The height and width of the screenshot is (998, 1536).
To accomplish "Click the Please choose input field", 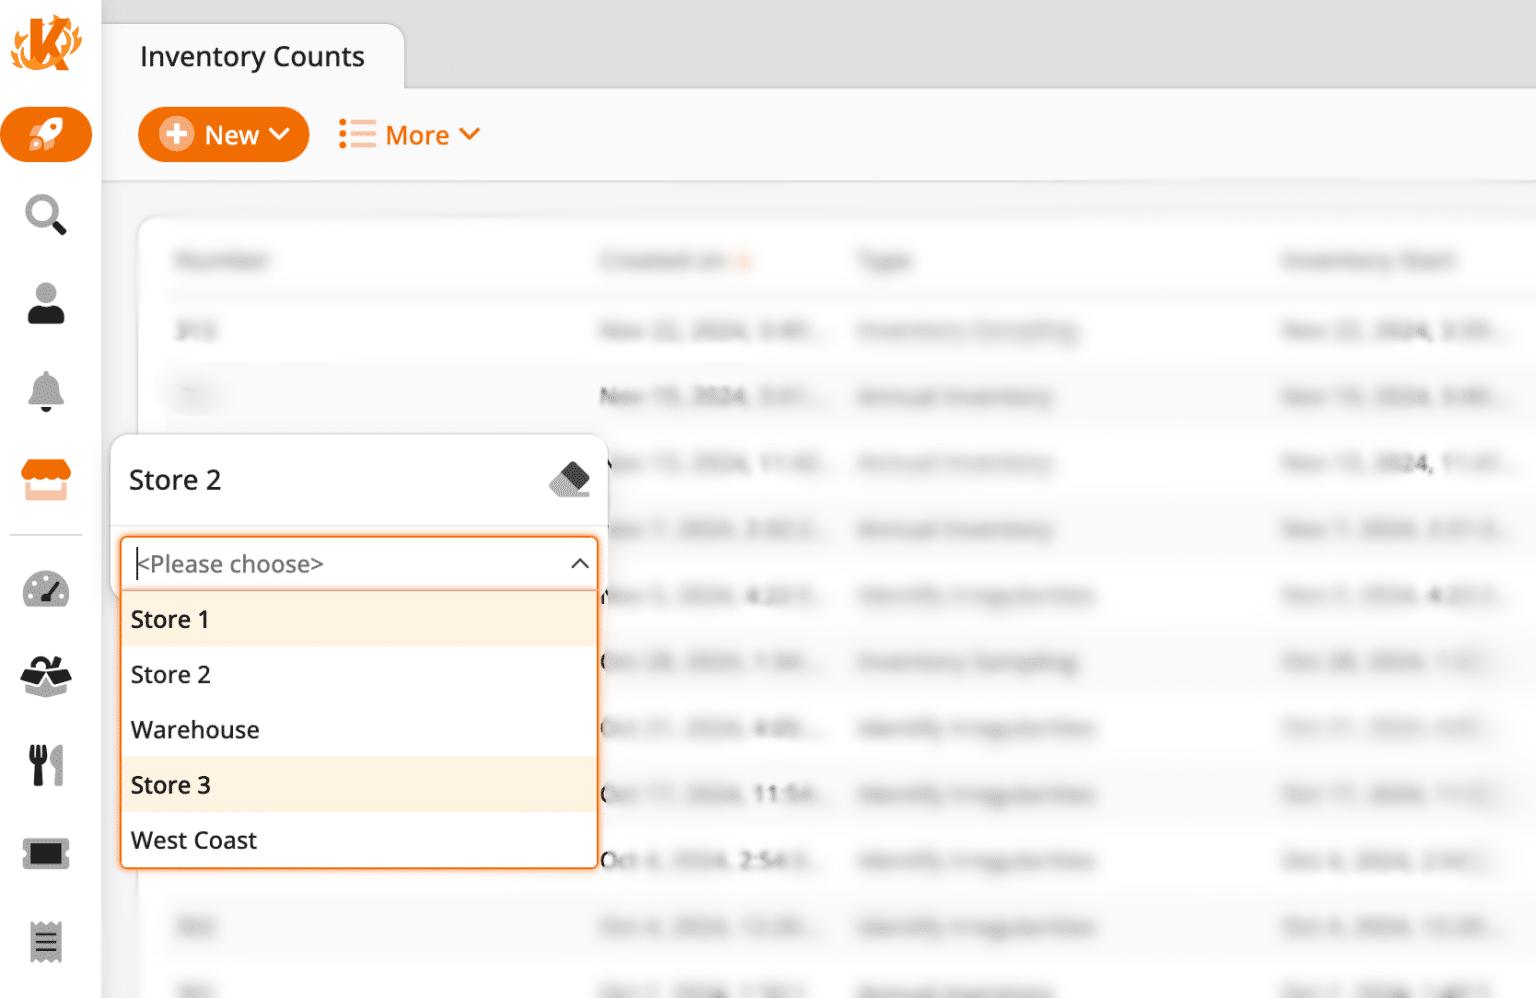I will click(340, 564).
